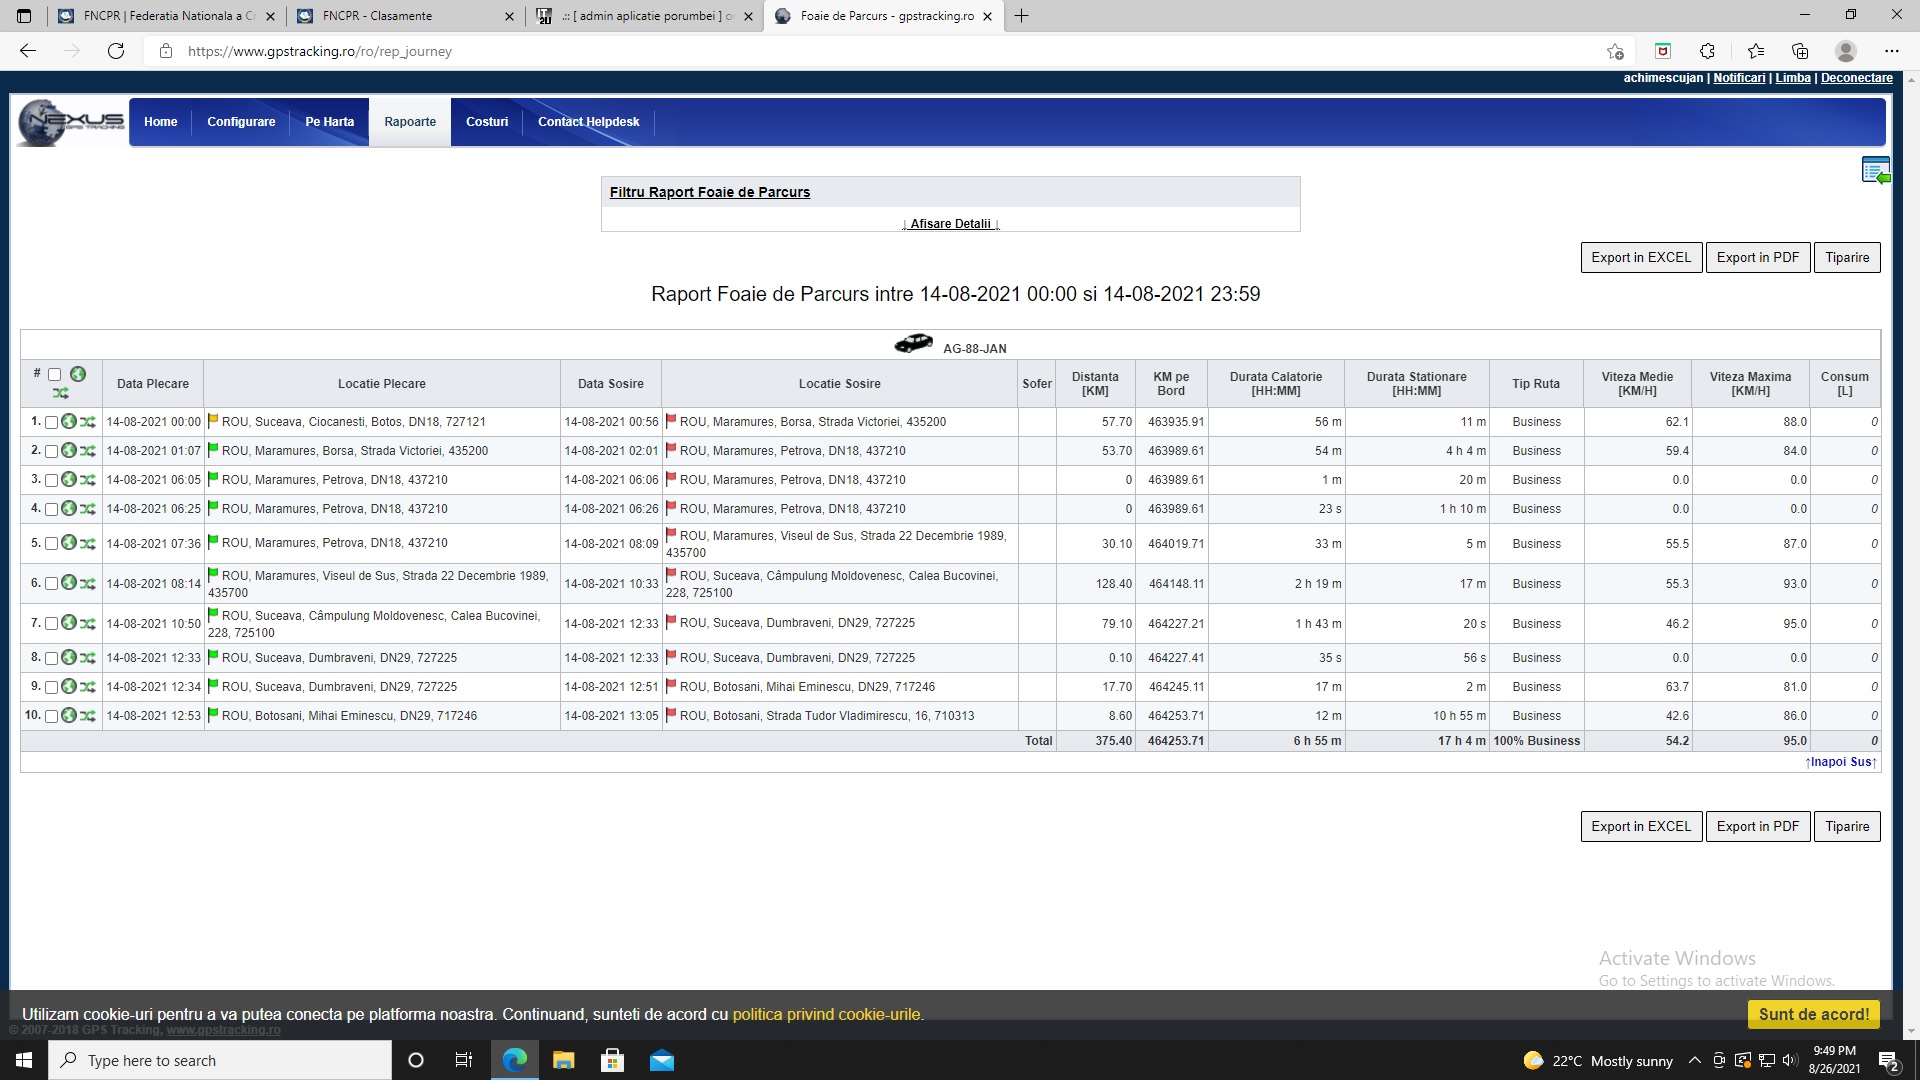Screen dimensions: 1920x1080
Task: Click the shuffle arrows icon in the table header
Action: coord(61,393)
